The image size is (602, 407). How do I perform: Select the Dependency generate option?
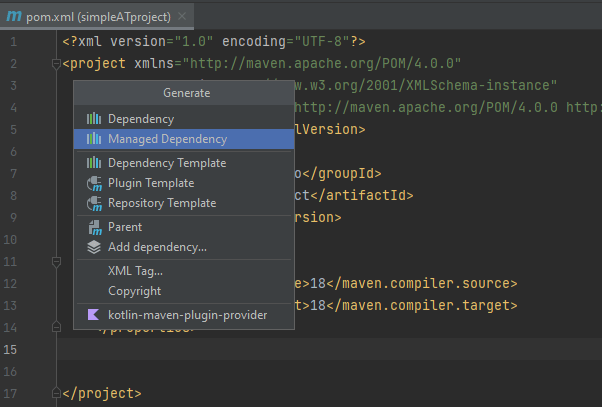(184, 119)
